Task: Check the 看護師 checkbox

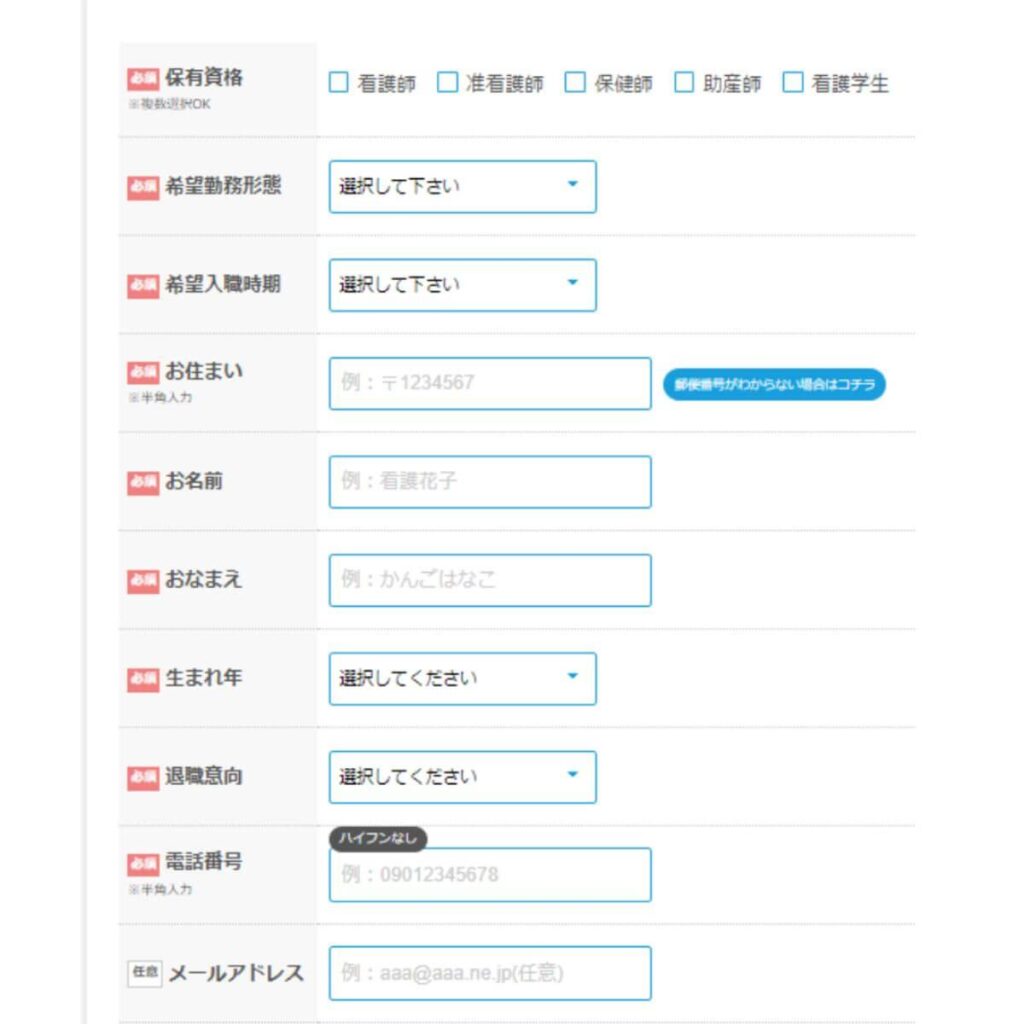Action: [338, 82]
